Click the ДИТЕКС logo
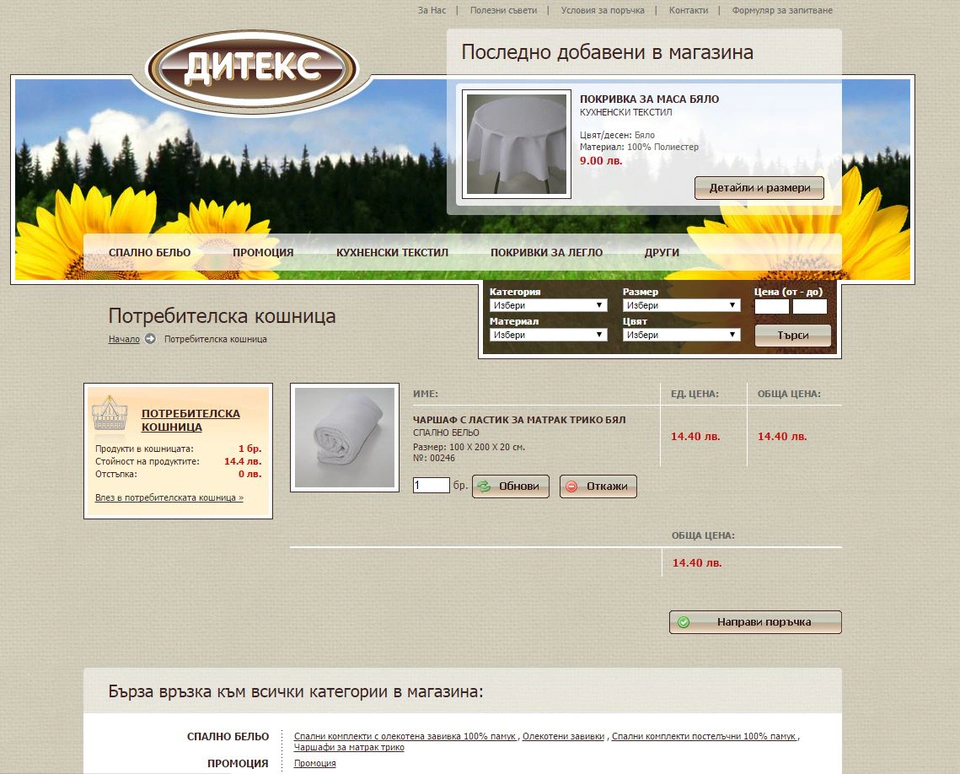960x774 pixels. pos(252,70)
